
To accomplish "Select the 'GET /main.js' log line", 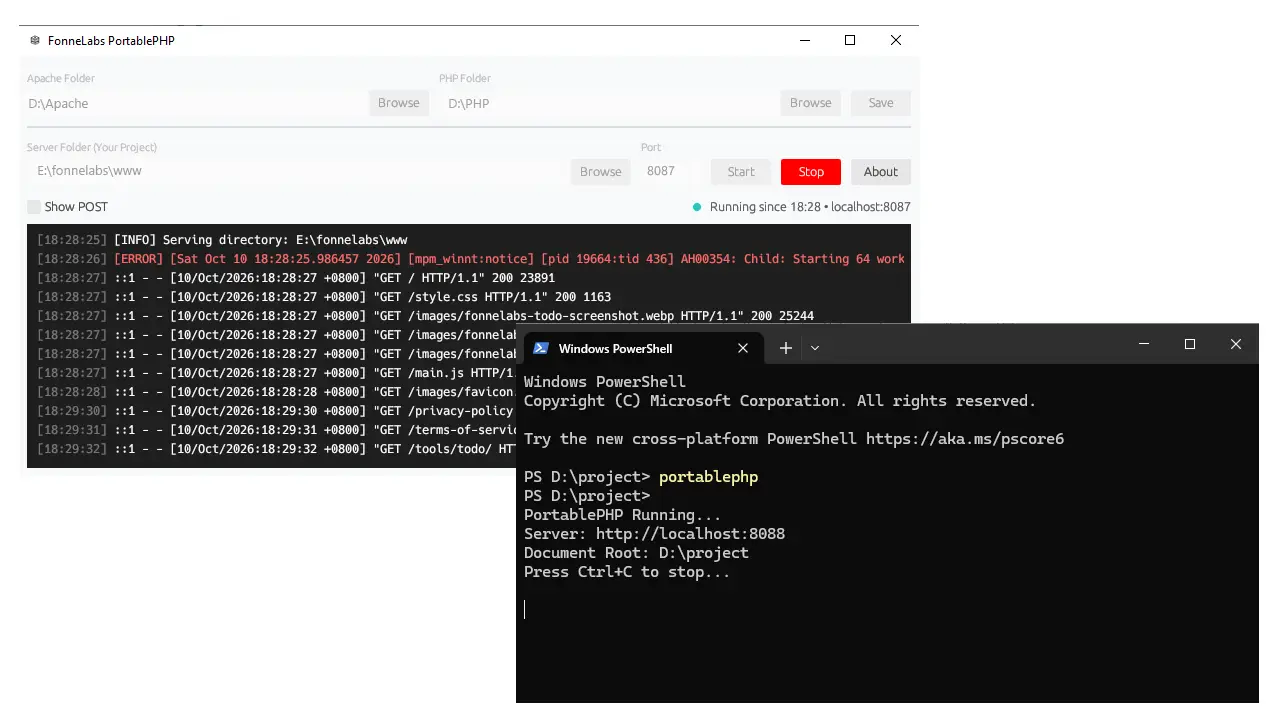I will point(274,373).
